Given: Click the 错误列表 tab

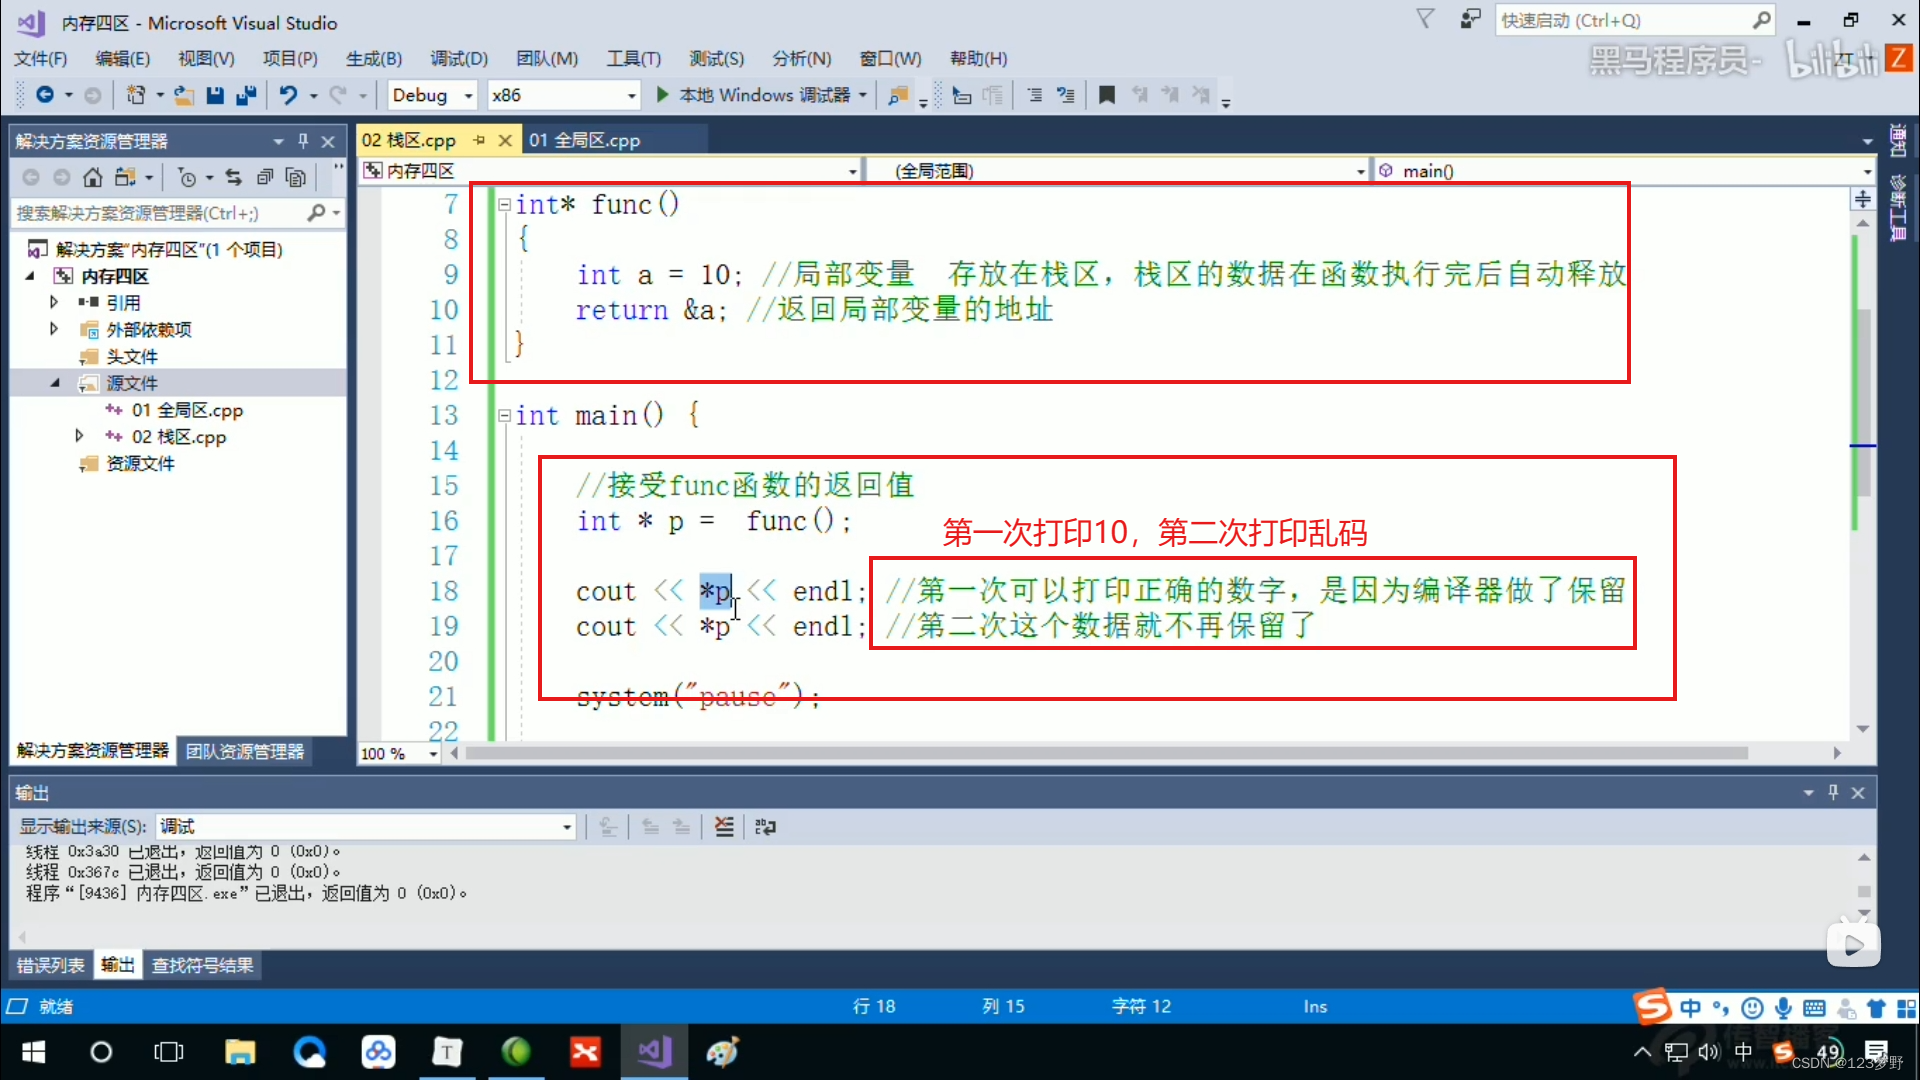Looking at the screenshot, I should pyautogui.click(x=49, y=965).
